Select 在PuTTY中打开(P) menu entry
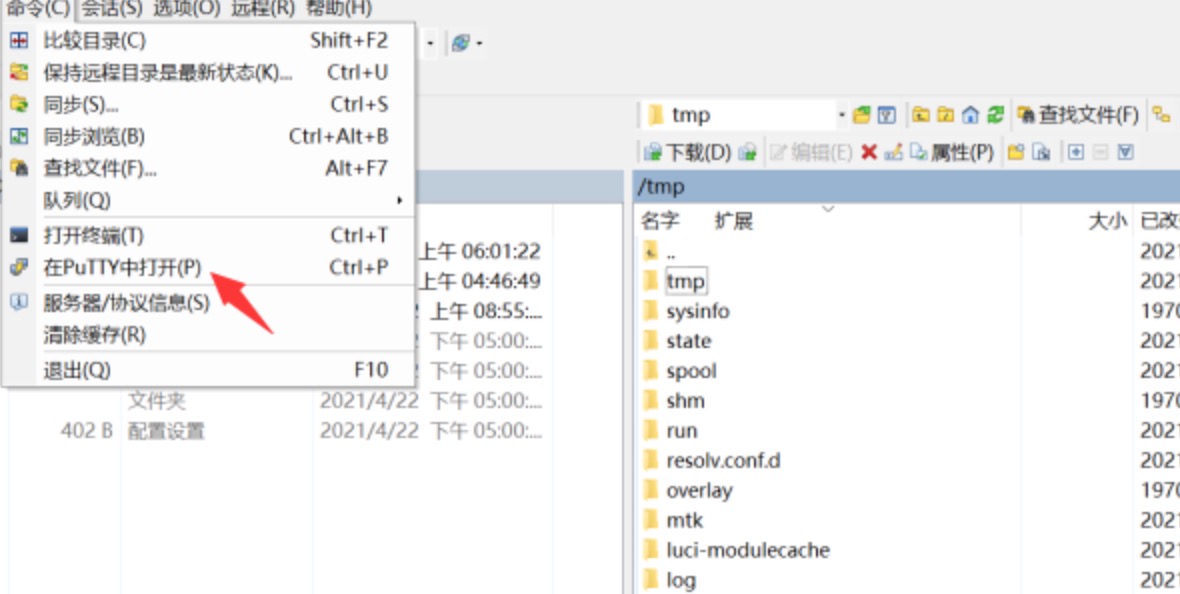This screenshot has height=594, width=1180. (209, 267)
